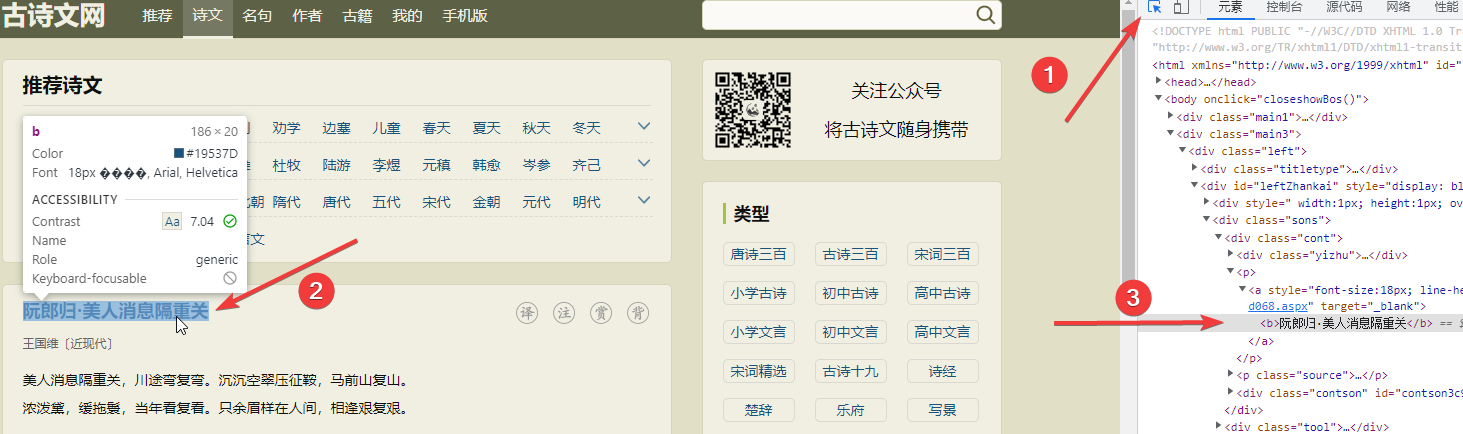Expand the dynasty row ending with 明代
This screenshot has height=434, width=1463.
click(644, 201)
